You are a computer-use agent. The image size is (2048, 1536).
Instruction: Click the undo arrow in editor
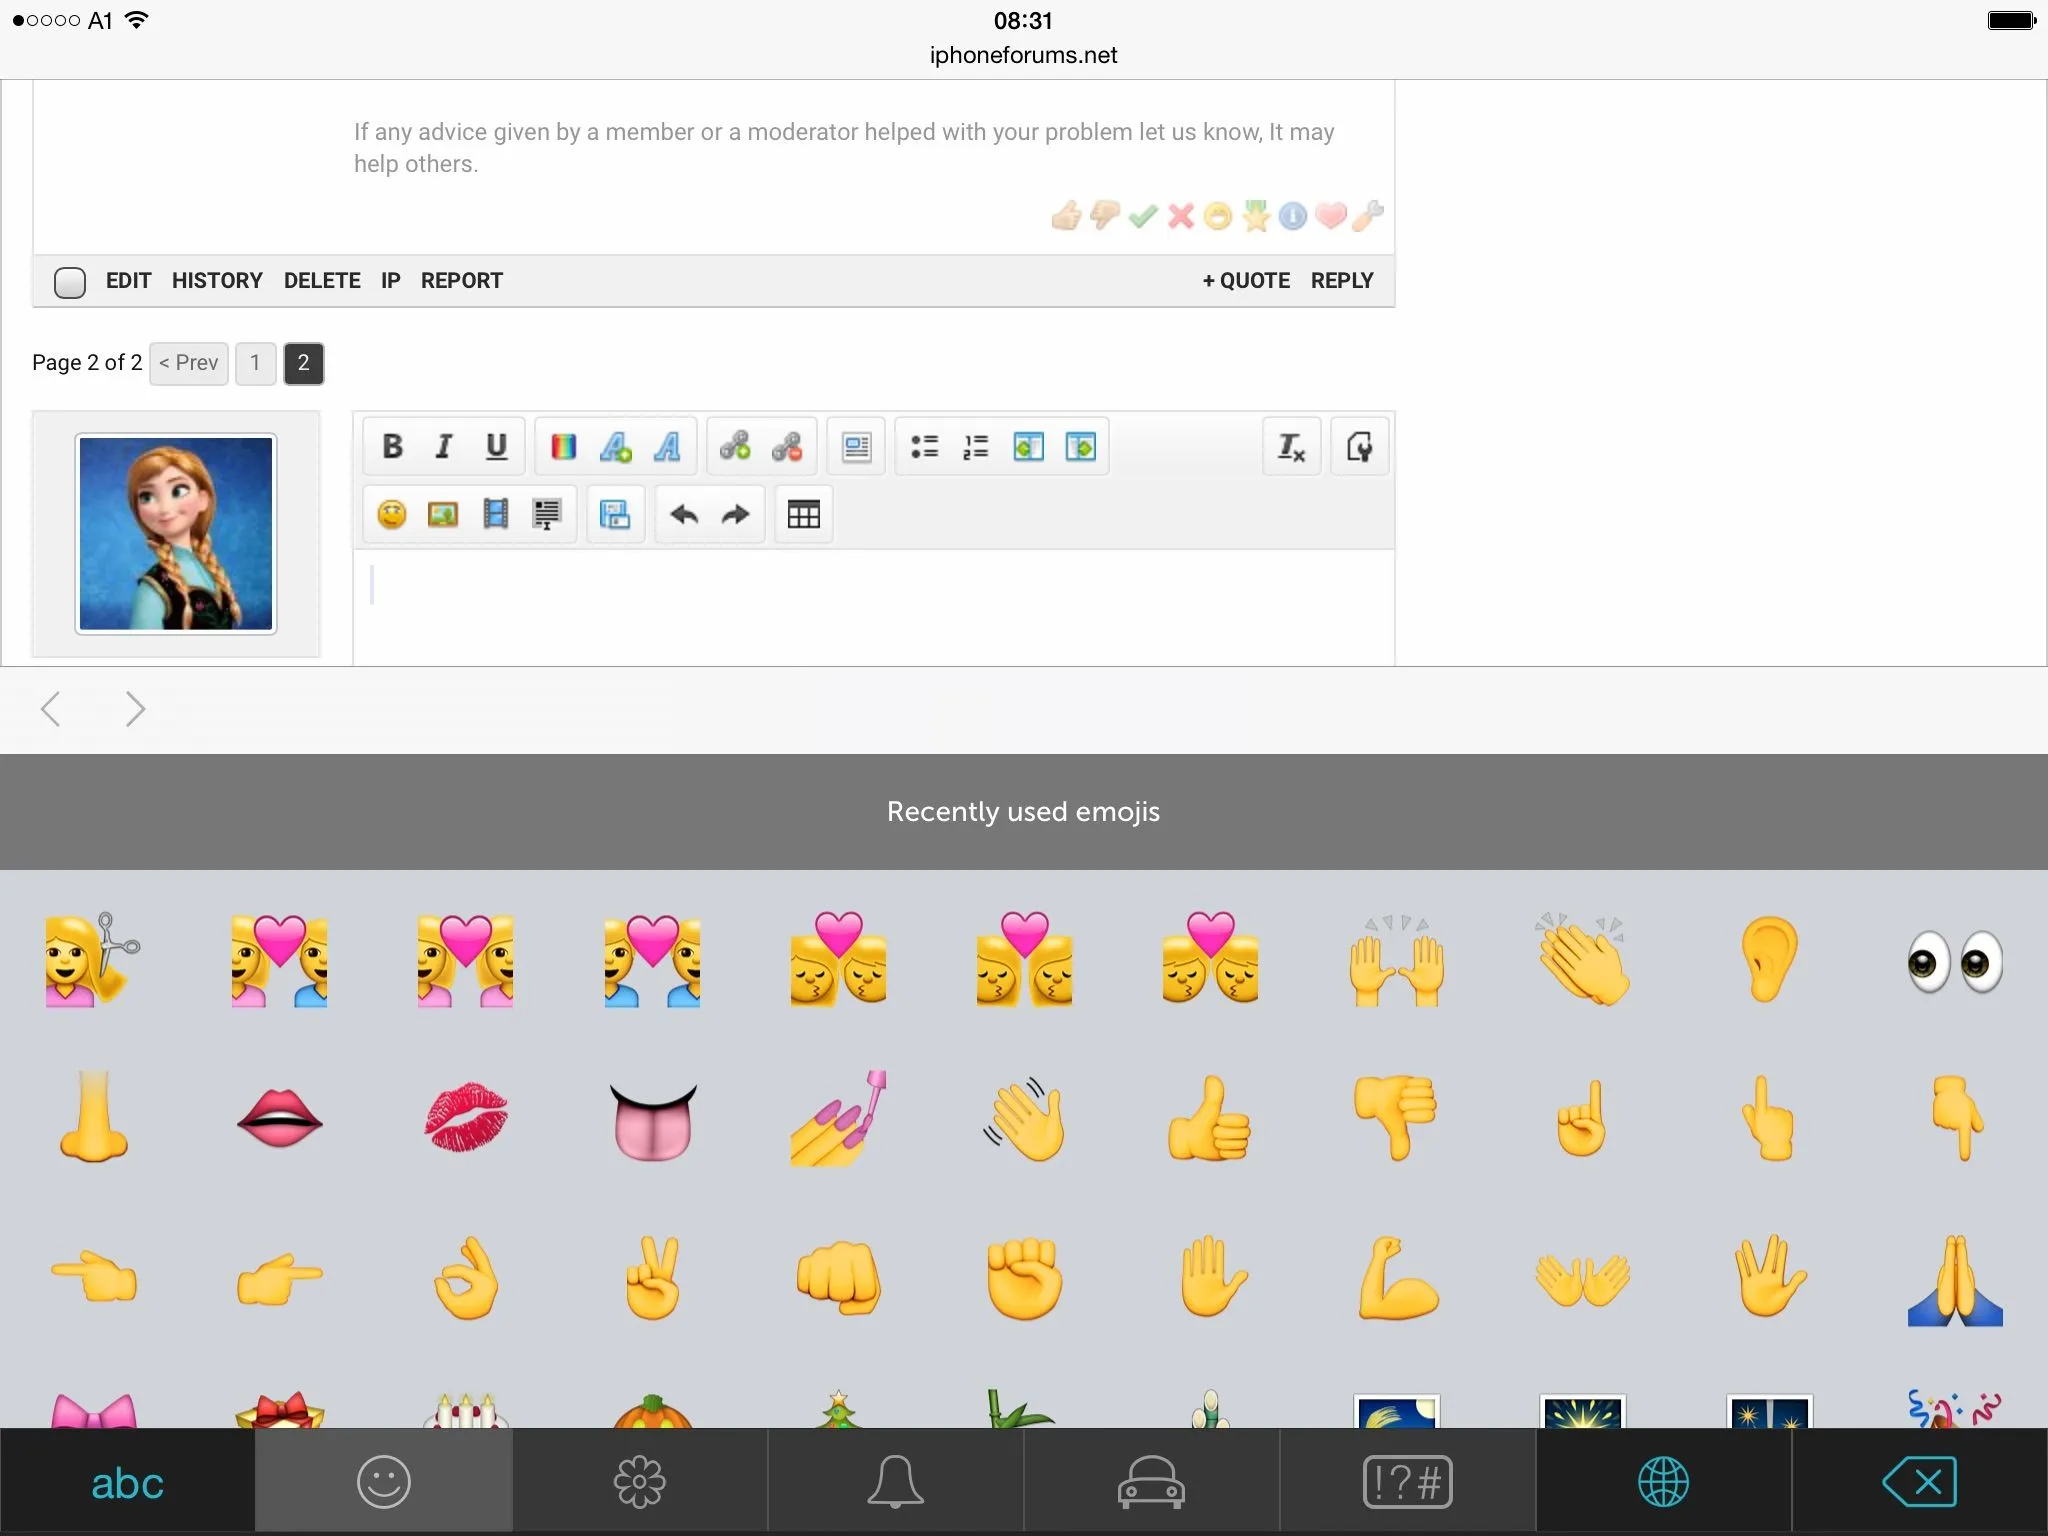[684, 515]
